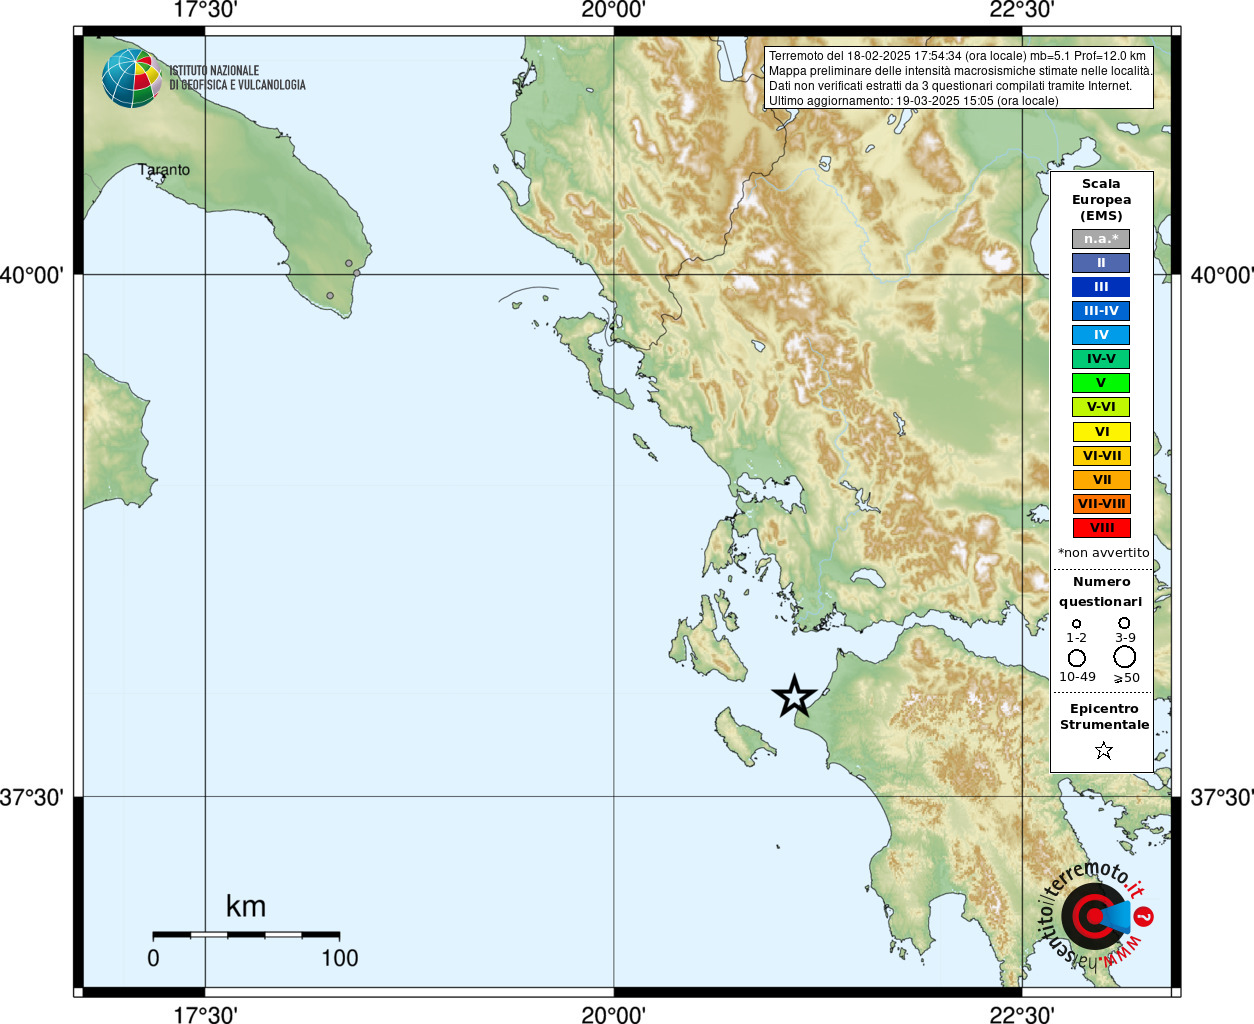Select the blue III intensity swatch
This screenshot has height=1024, width=1254.
tap(1101, 287)
